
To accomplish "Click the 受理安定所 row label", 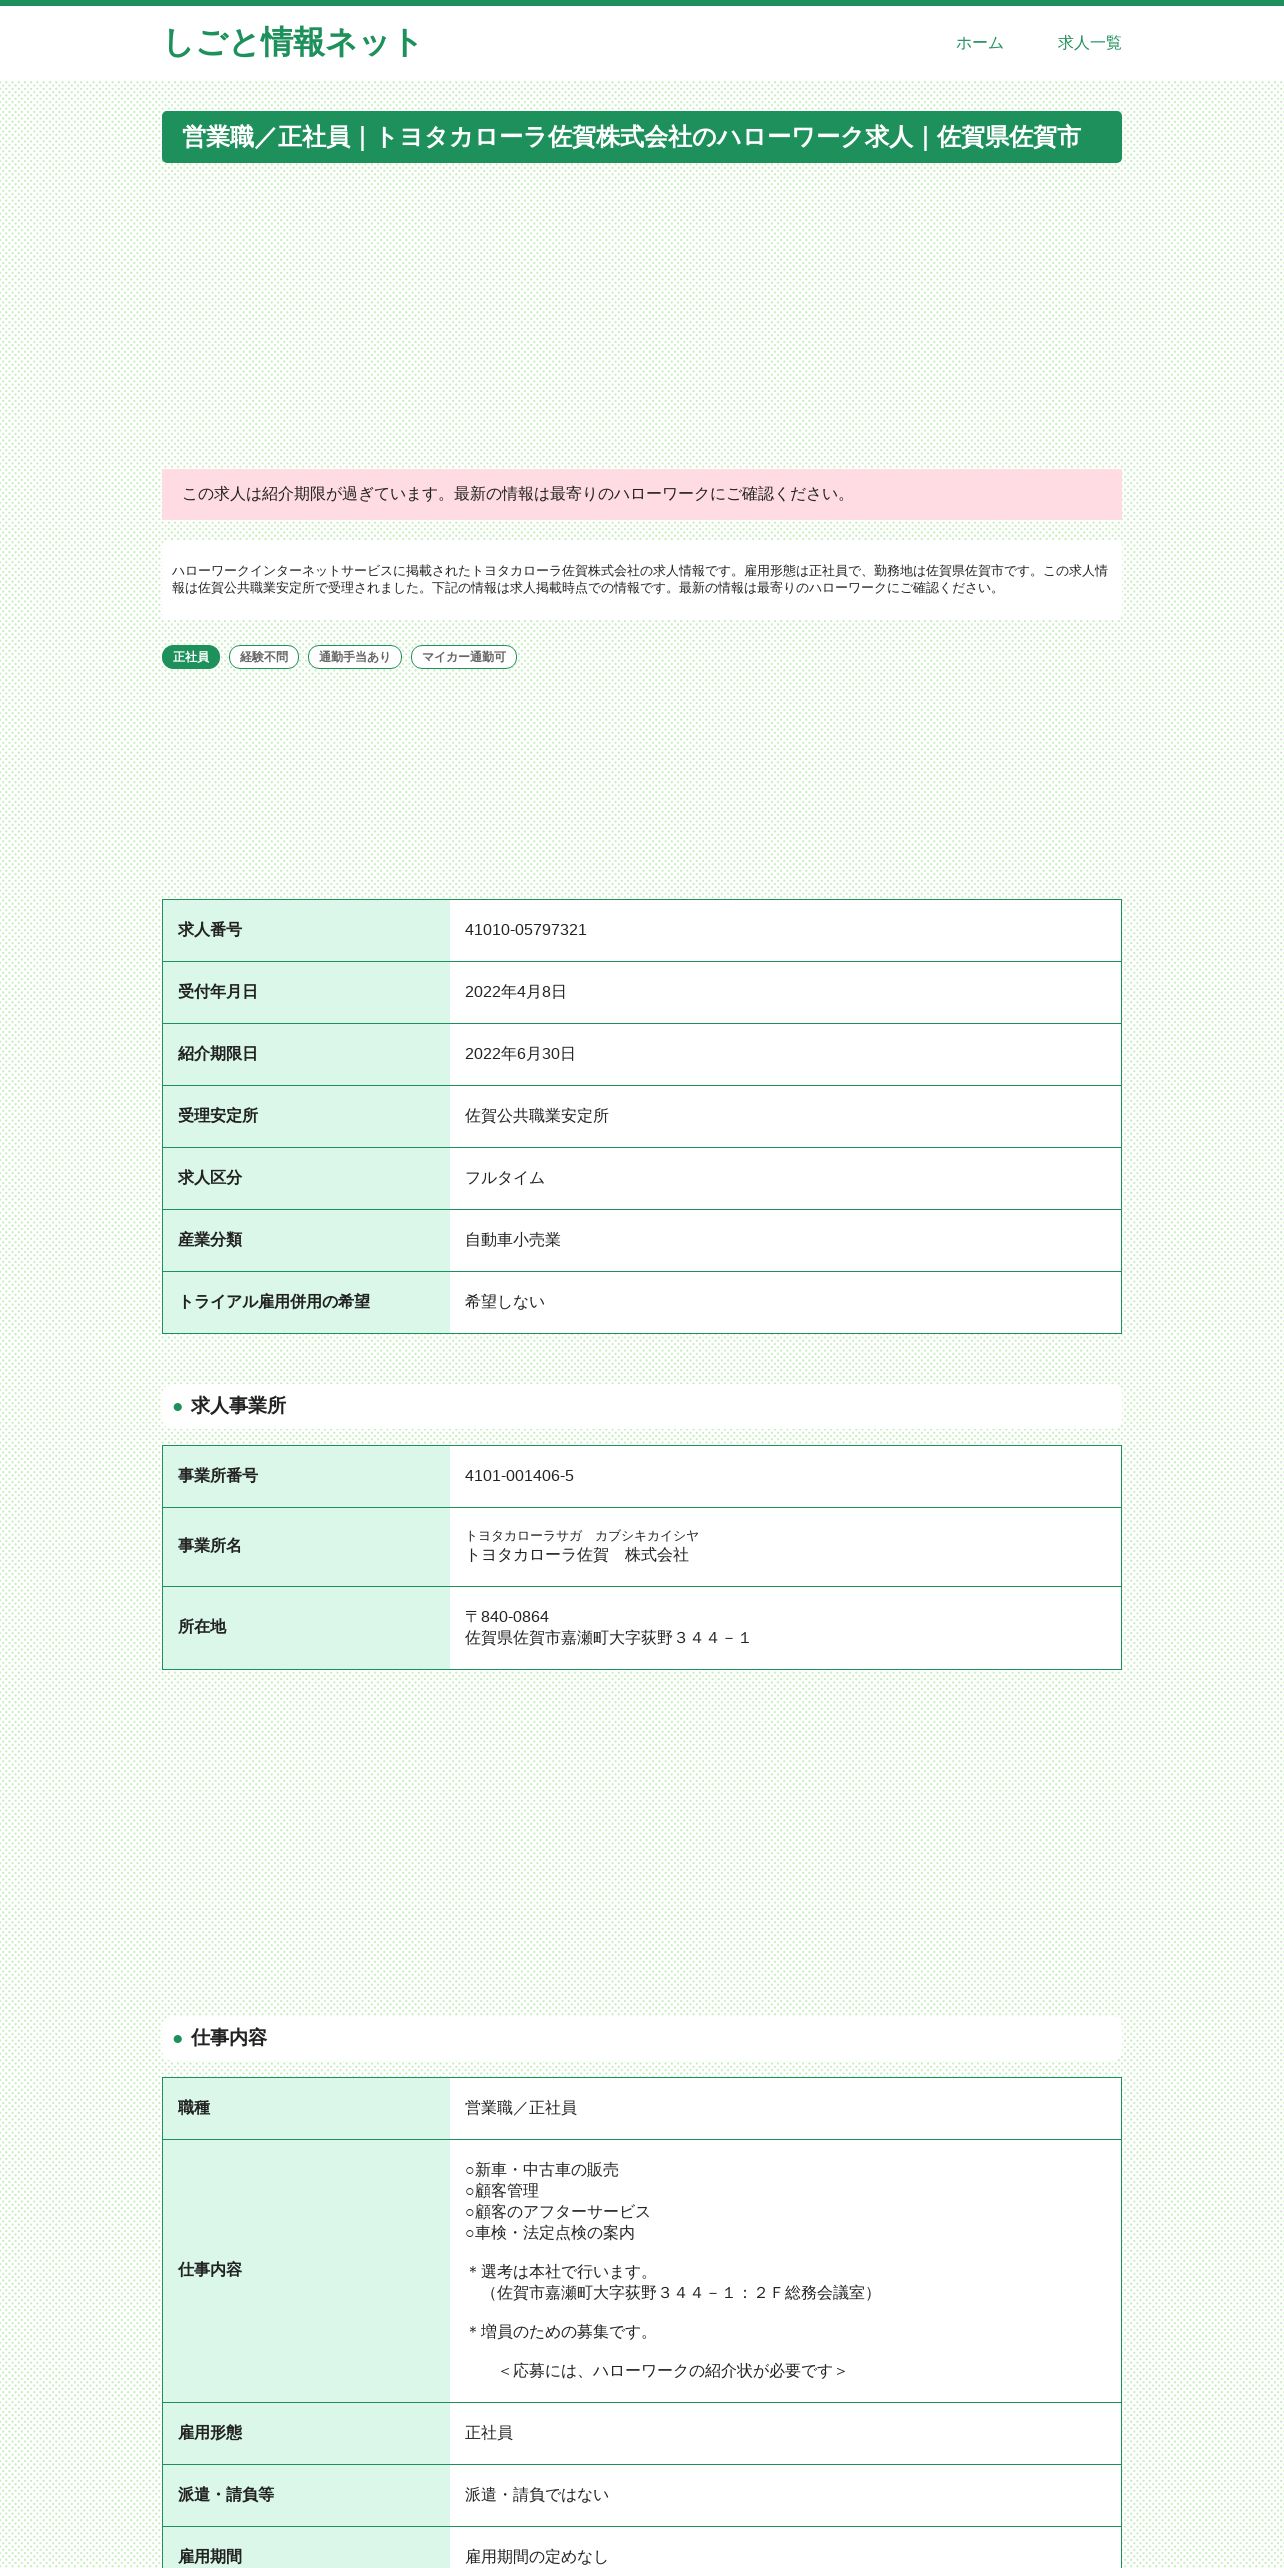I will [218, 1116].
